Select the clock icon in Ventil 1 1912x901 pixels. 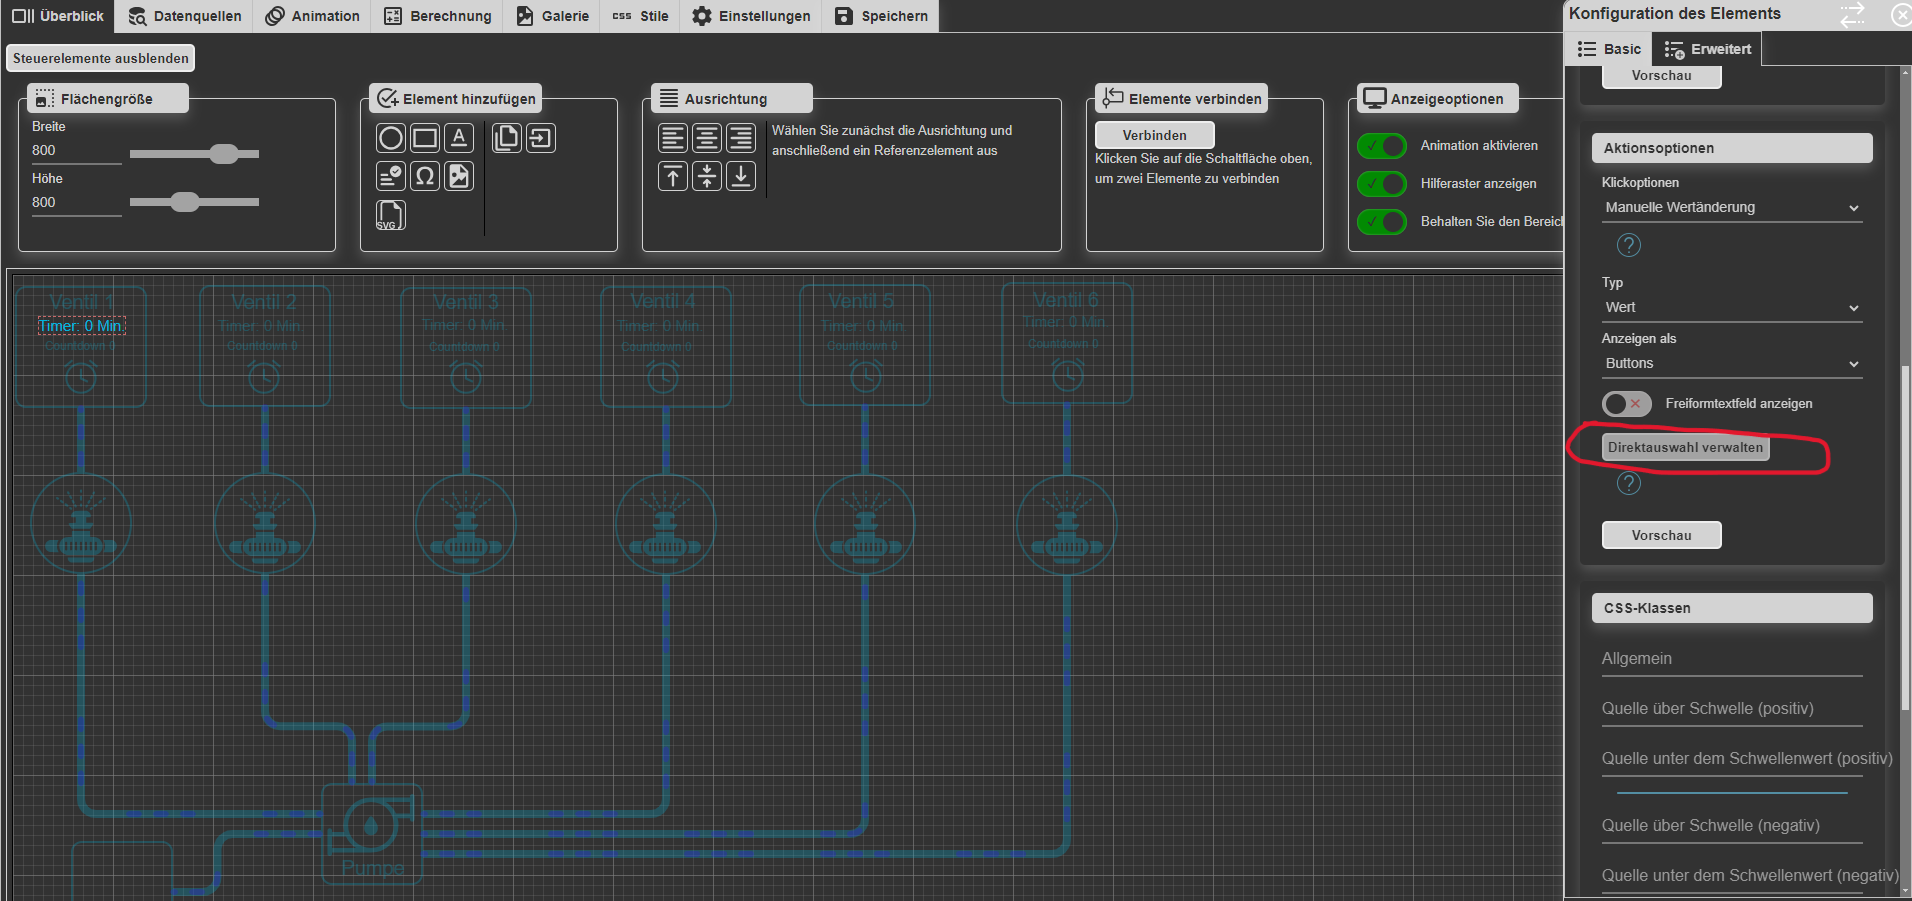point(81,377)
